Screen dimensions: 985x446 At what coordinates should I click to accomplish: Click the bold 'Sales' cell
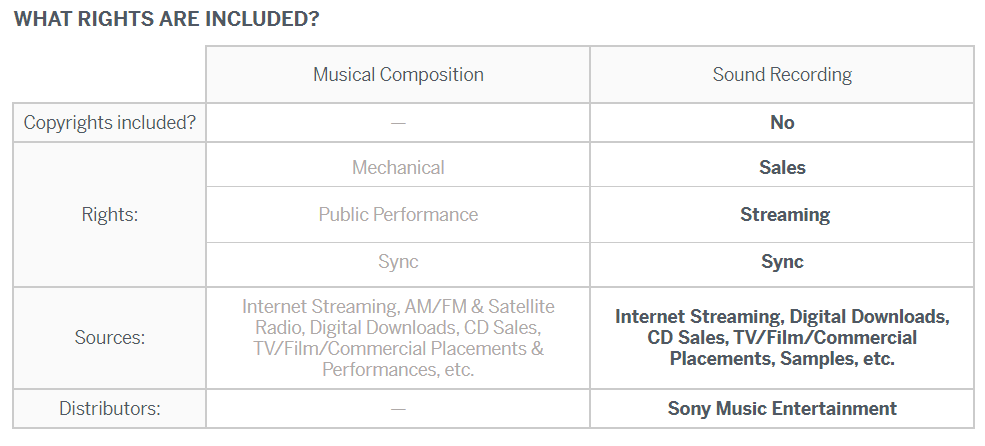pyautogui.click(x=782, y=167)
